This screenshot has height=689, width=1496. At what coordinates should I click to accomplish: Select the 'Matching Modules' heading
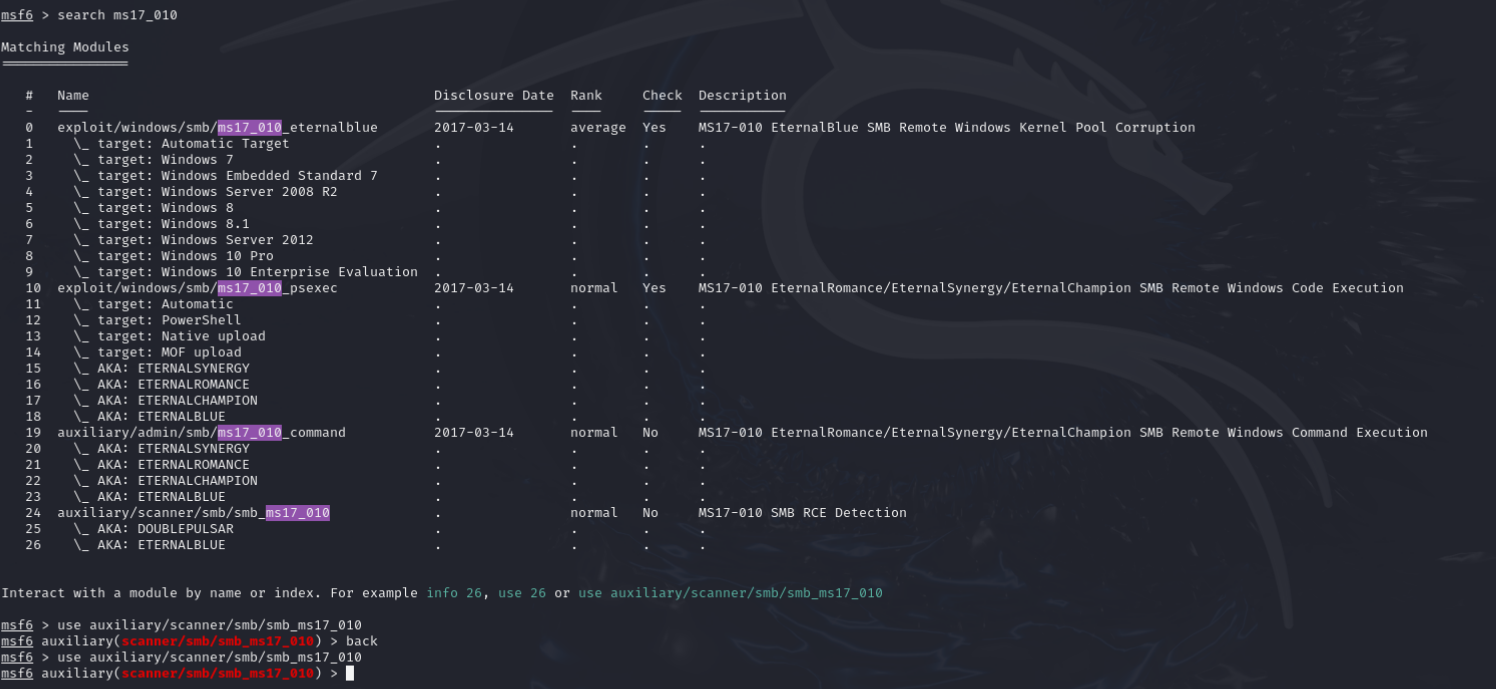(65, 47)
